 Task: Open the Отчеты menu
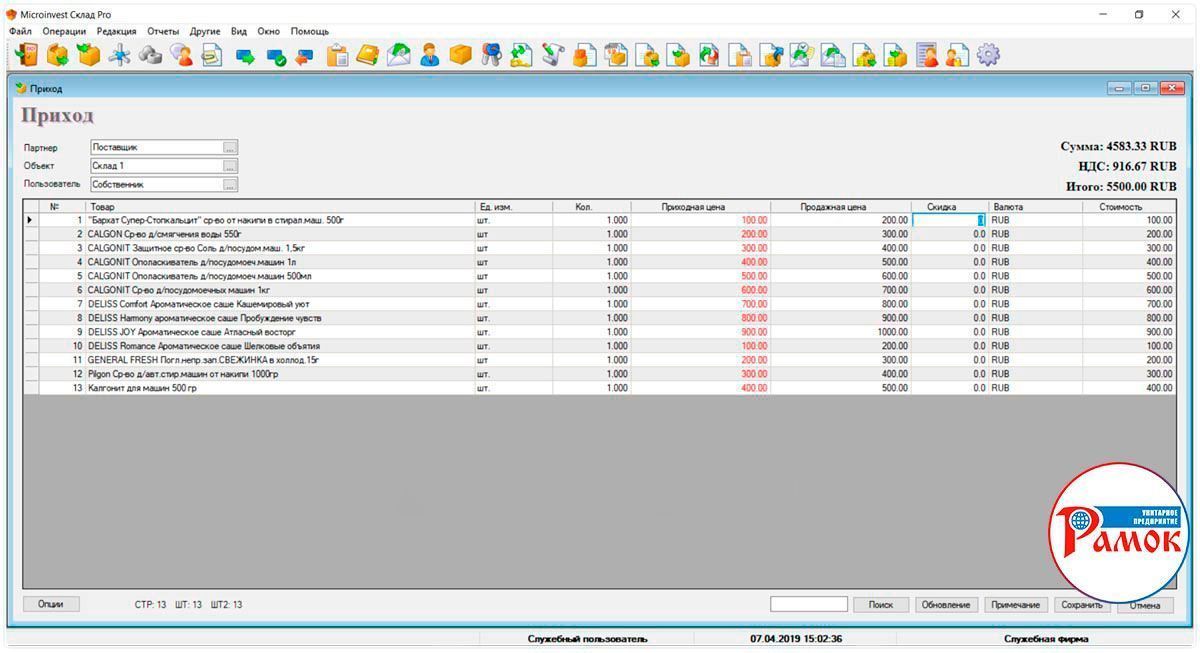click(x=163, y=31)
